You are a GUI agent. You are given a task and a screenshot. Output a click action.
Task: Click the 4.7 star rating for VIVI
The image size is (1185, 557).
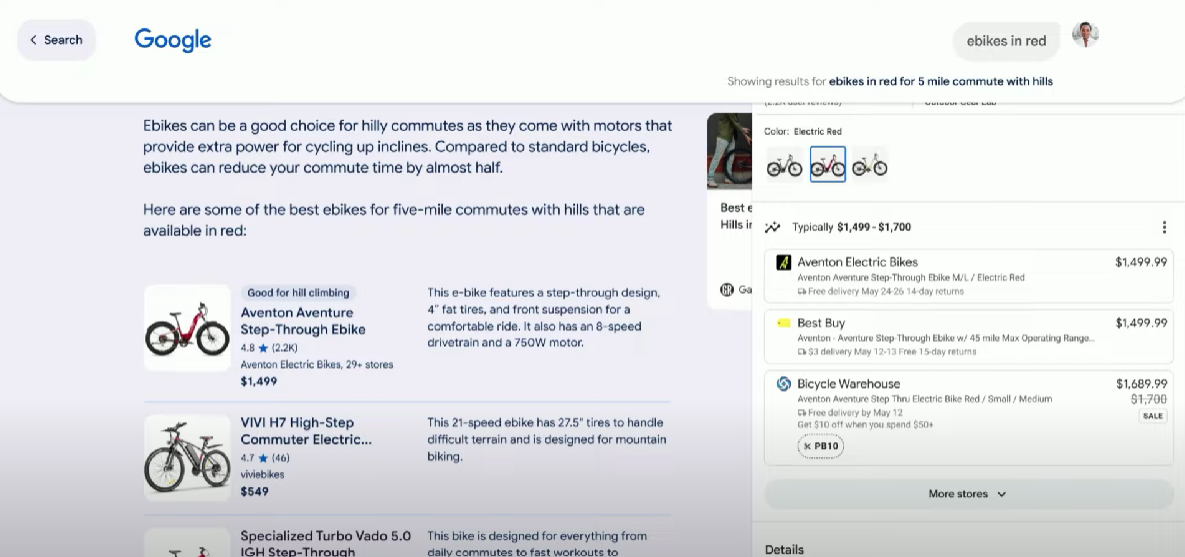point(265,457)
